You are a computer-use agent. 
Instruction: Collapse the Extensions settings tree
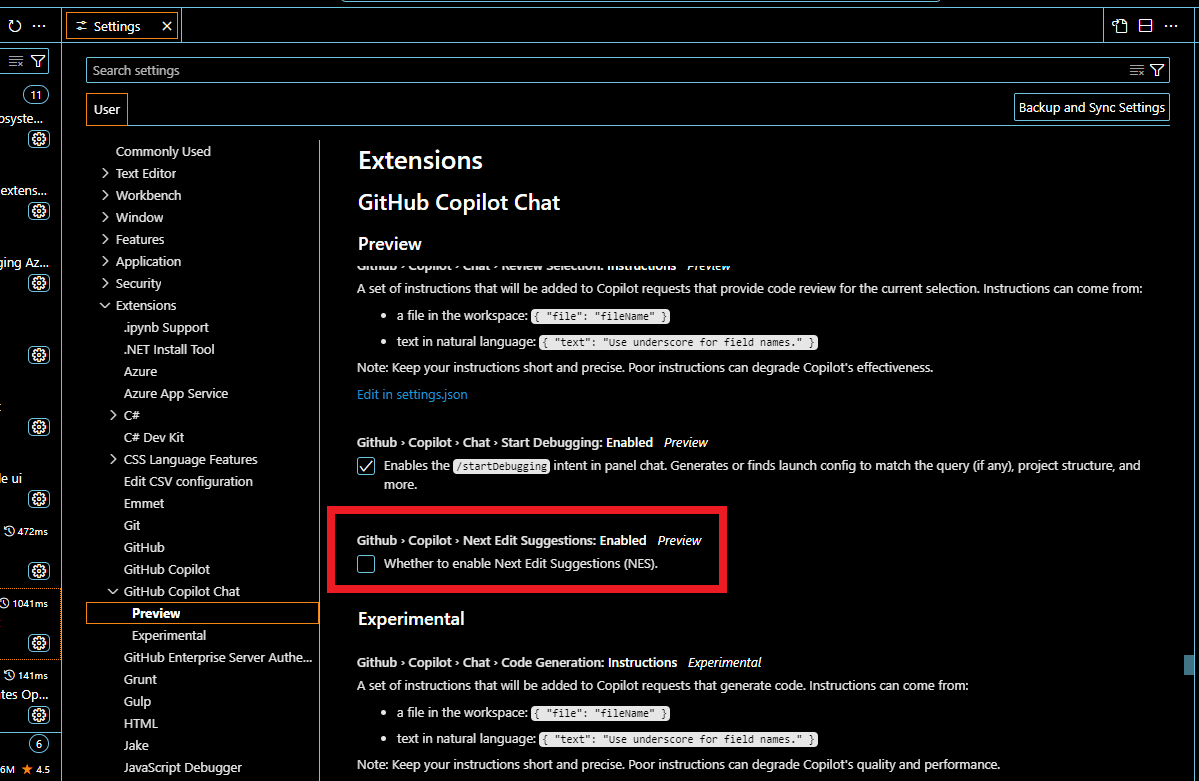click(105, 305)
